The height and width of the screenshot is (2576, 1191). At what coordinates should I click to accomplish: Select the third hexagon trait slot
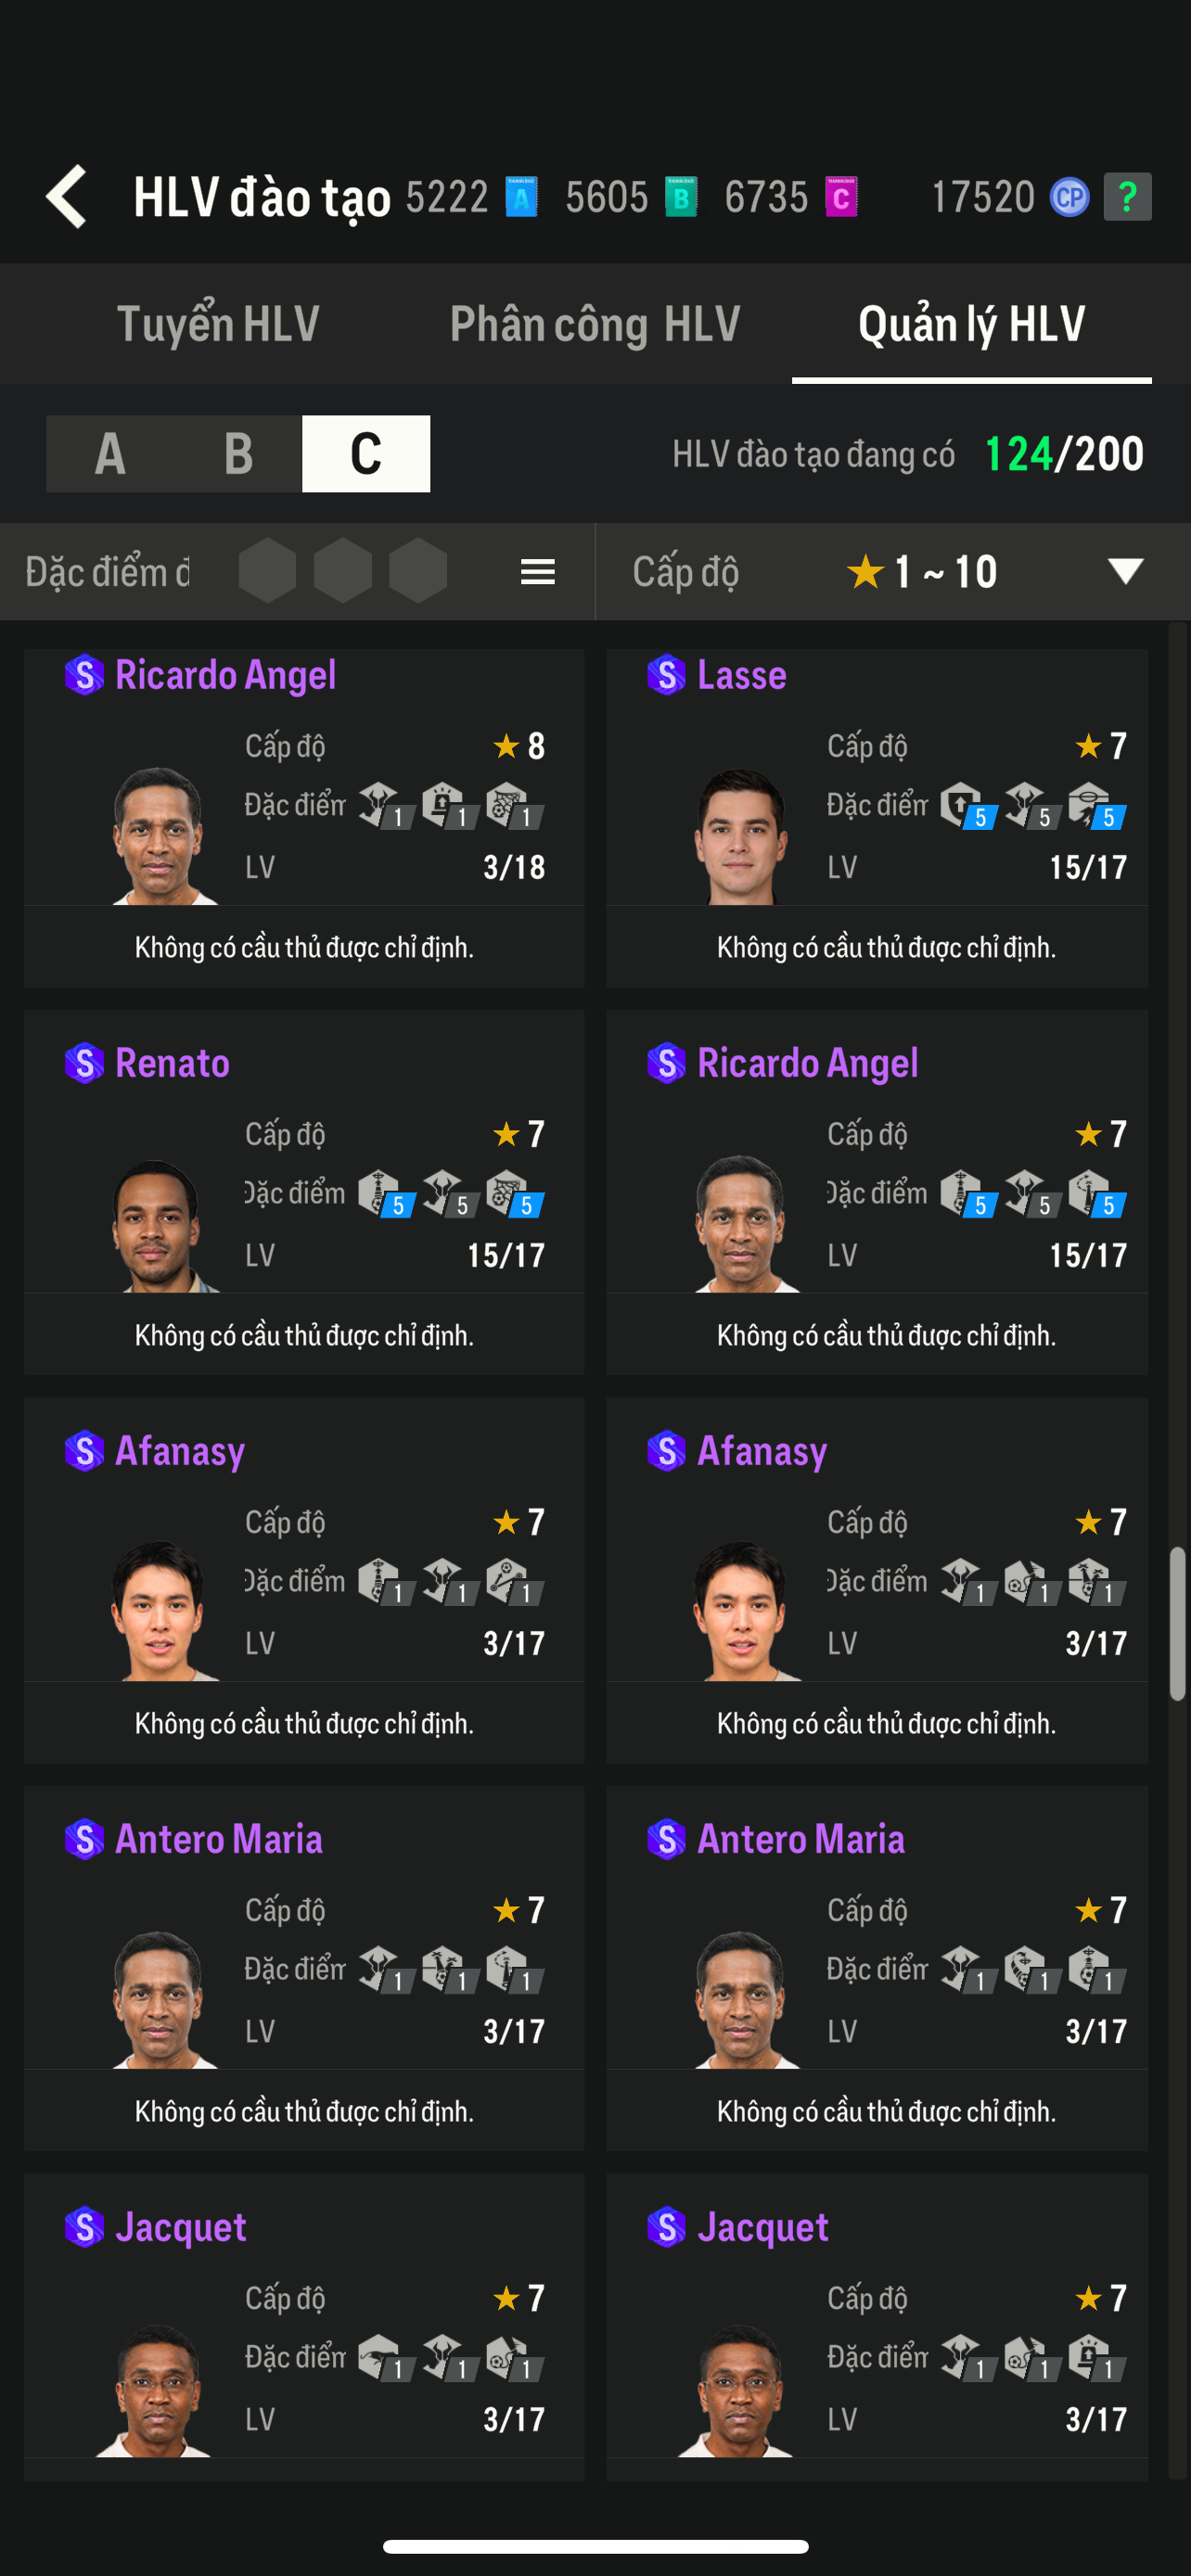[x=417, y=572]
